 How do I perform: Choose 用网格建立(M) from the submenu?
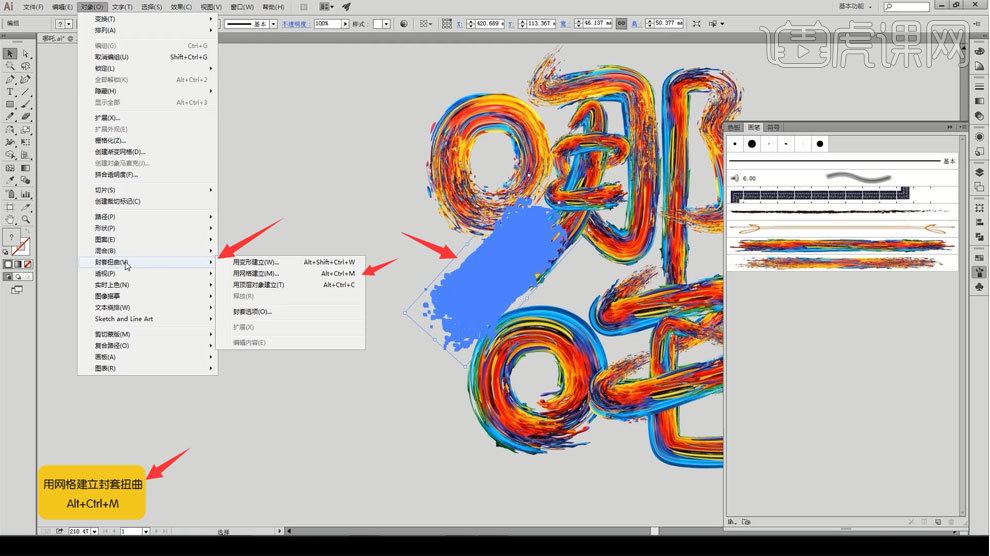[x=256, y=273]
